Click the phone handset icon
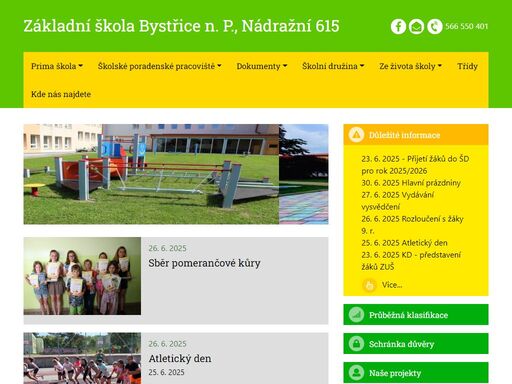The width and height of the screenshot is (512, 384). point(435,26)
